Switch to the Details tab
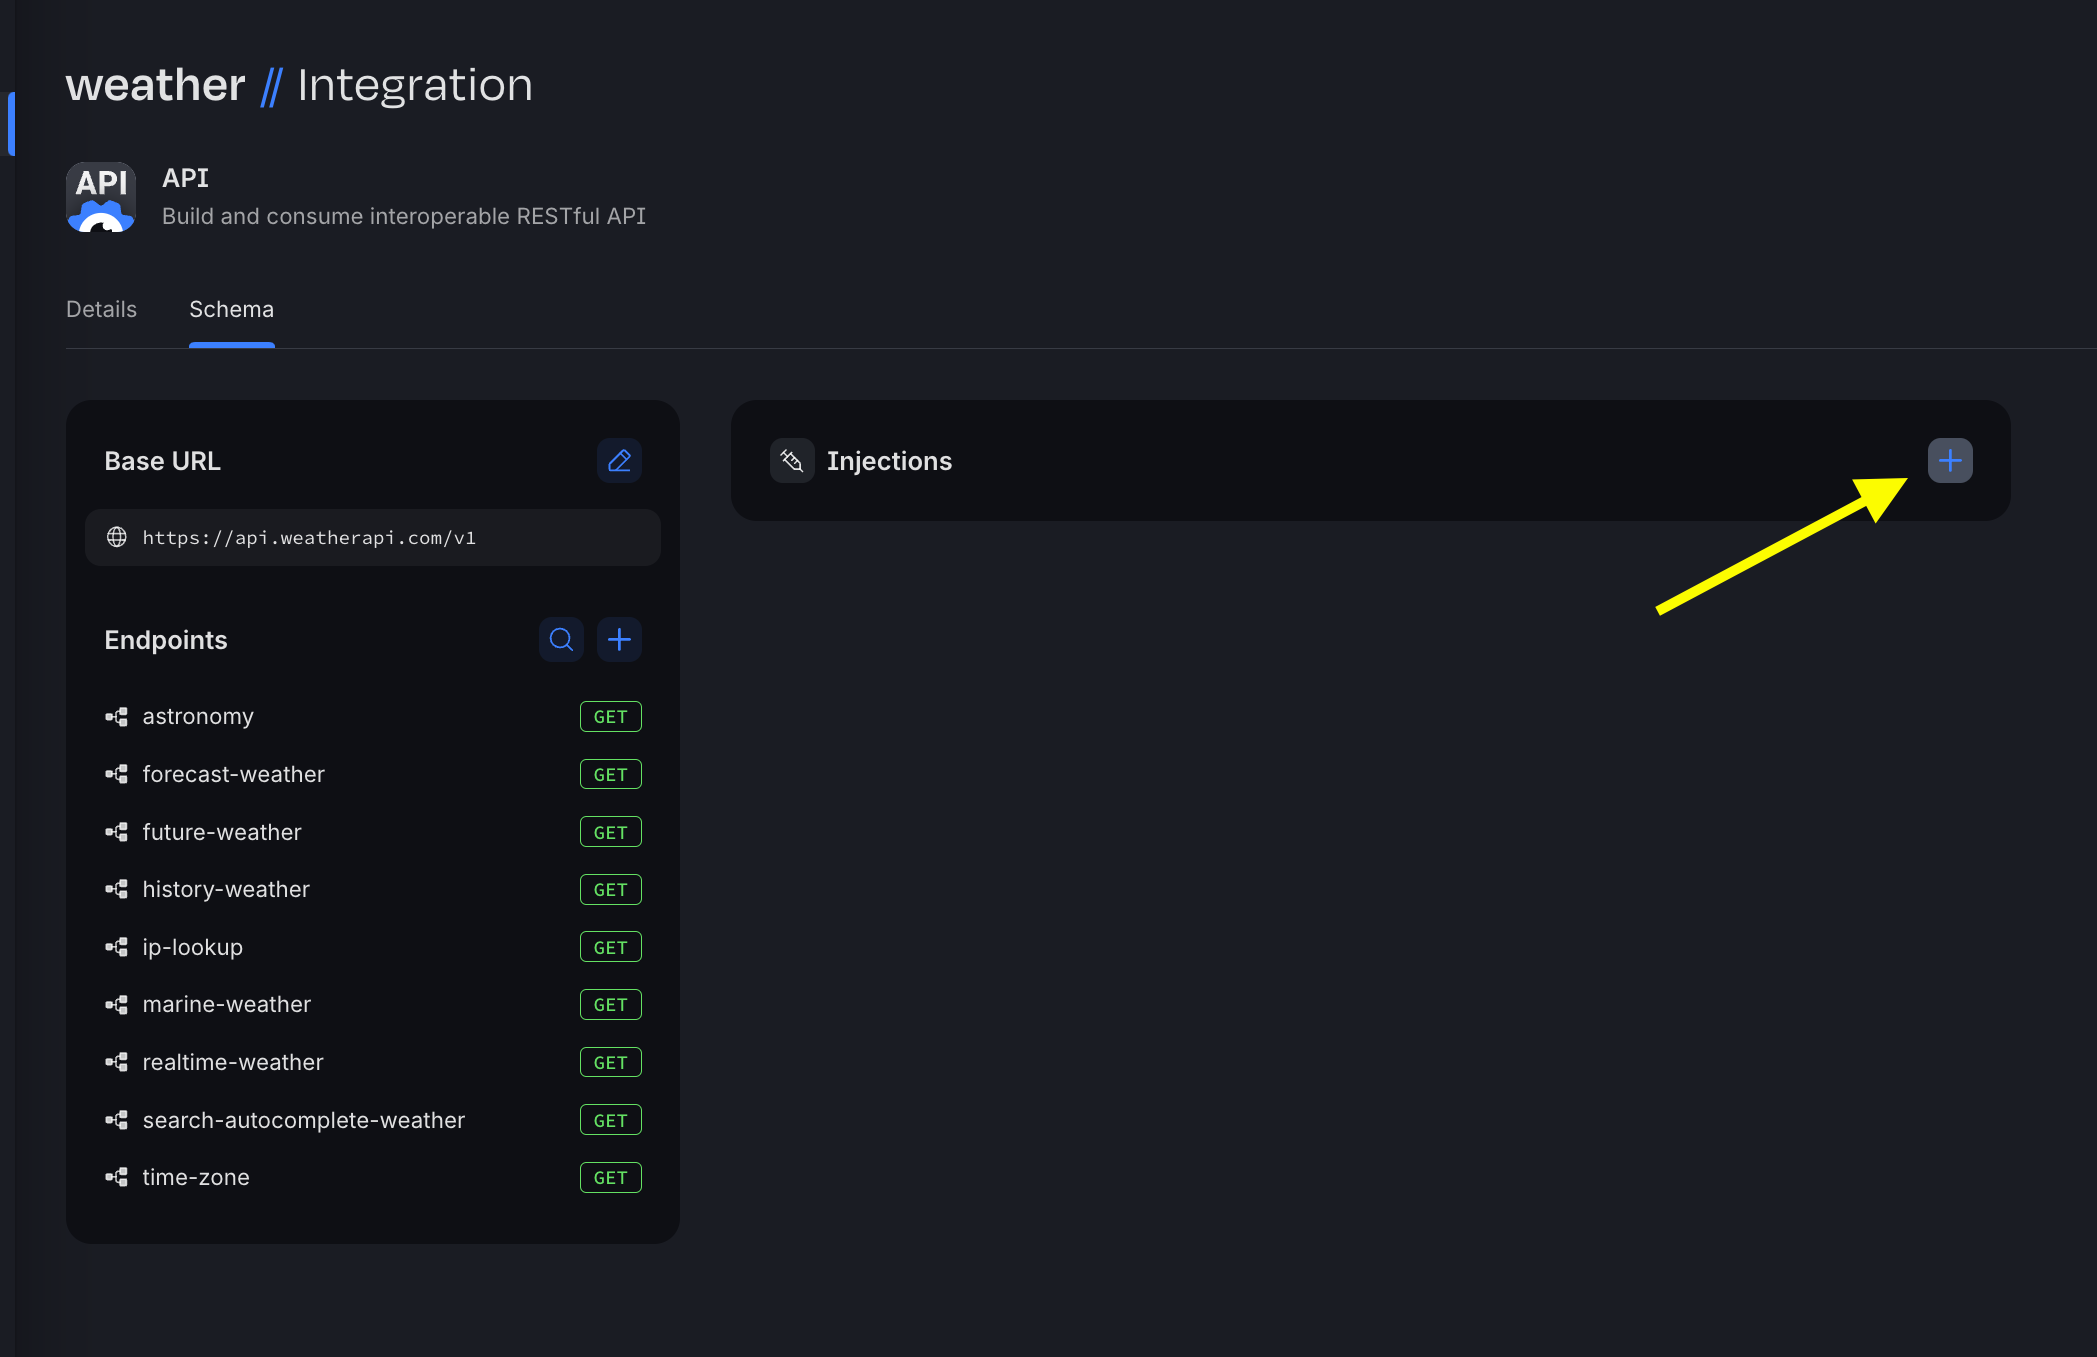Image resolution: width=2097 pixels, height=1357 pixels. (x=101, y=309)
